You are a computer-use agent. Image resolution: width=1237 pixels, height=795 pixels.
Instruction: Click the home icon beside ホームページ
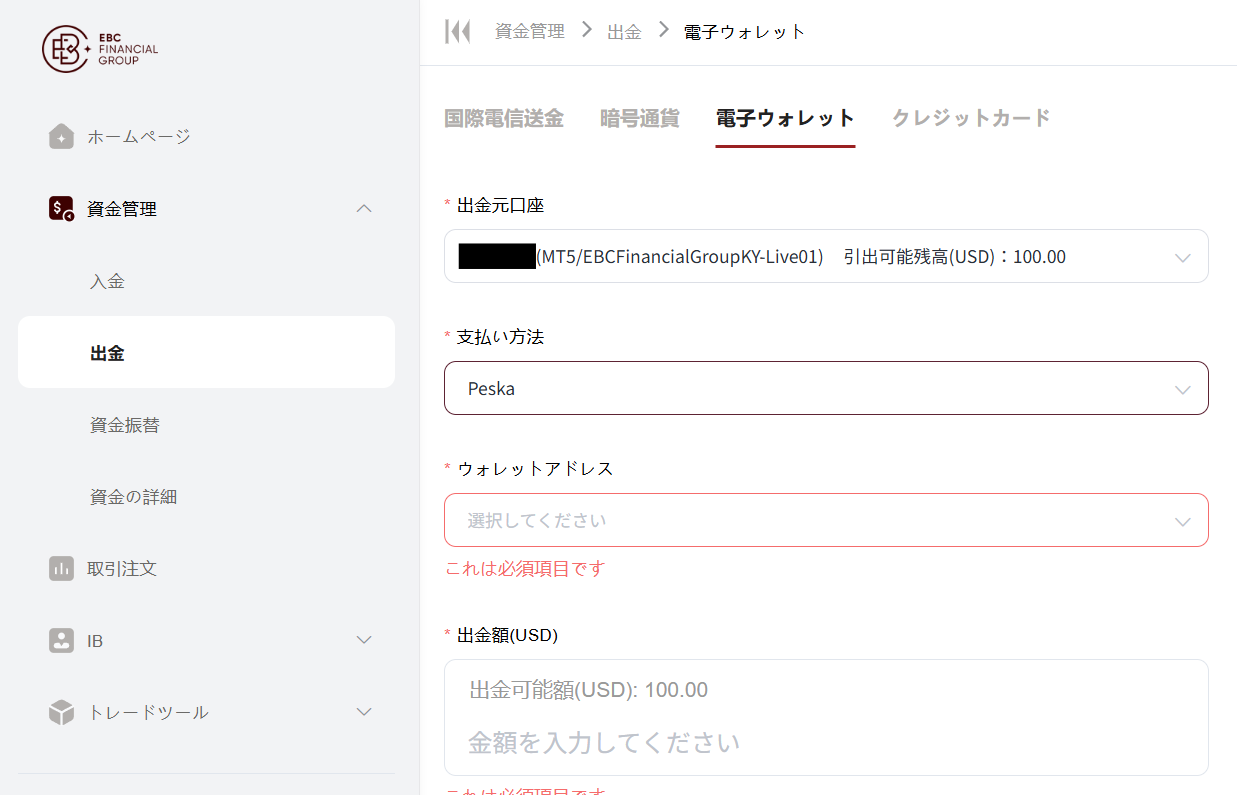(61, 137)
